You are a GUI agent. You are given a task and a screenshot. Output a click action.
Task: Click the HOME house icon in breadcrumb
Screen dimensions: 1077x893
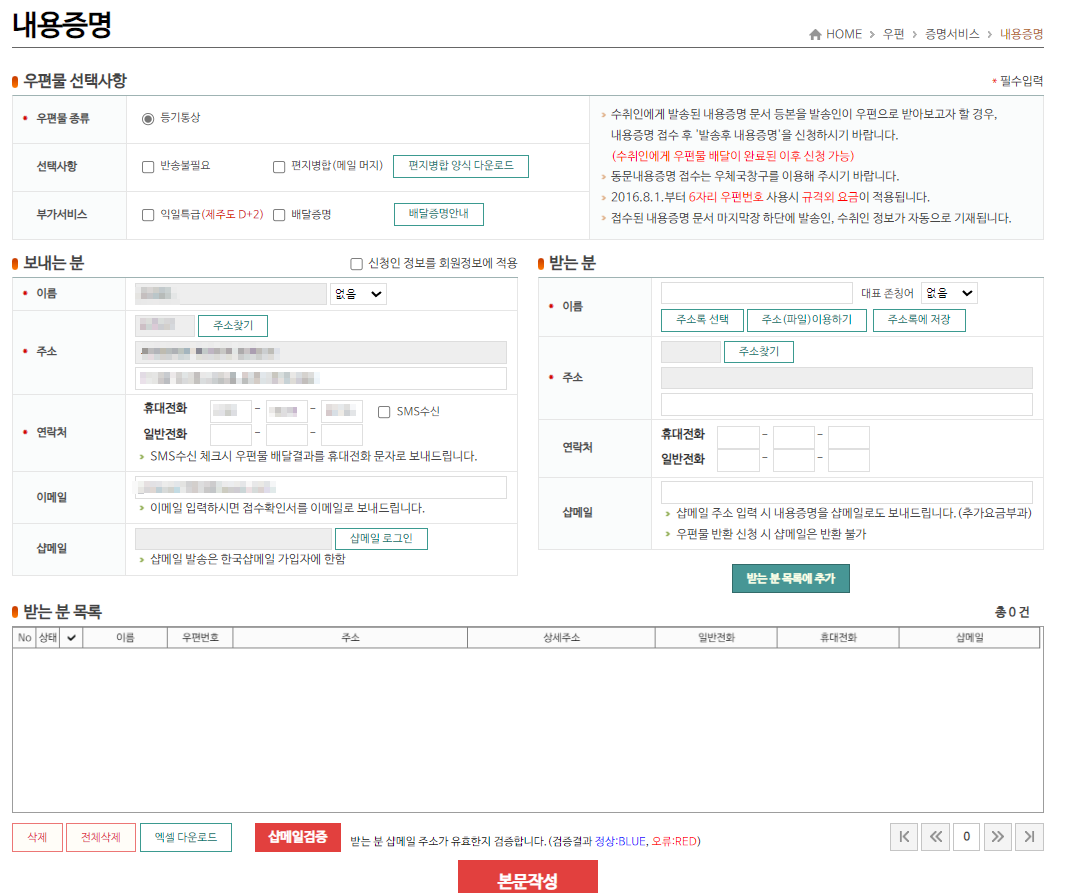(x=815, y=34)
